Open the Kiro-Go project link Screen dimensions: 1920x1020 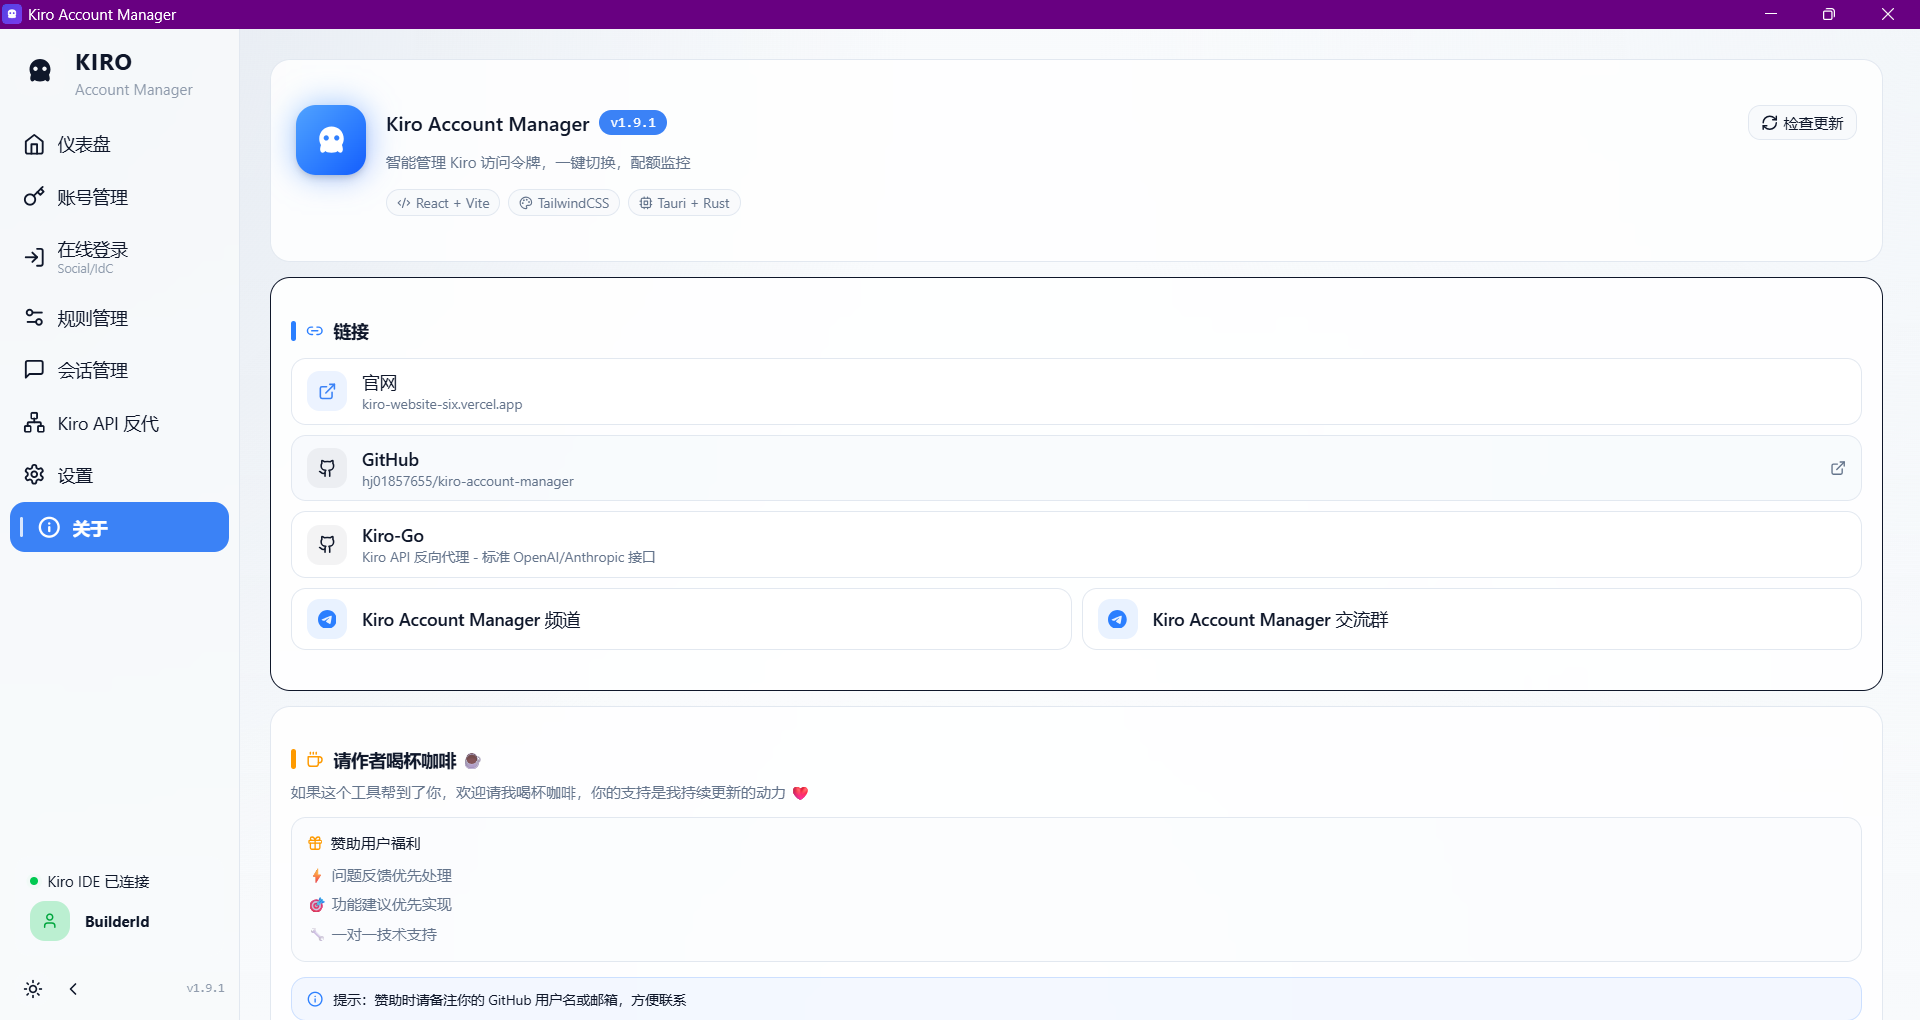coord(1076,545)
